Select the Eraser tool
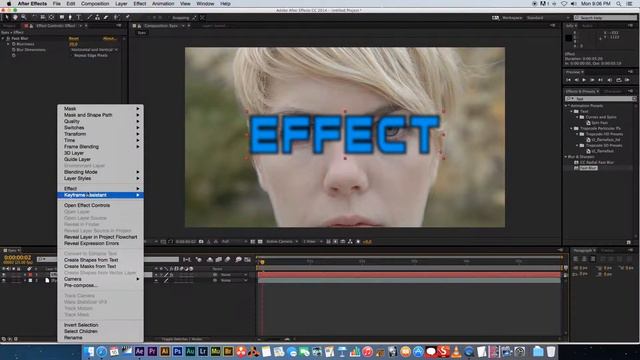 106,18
